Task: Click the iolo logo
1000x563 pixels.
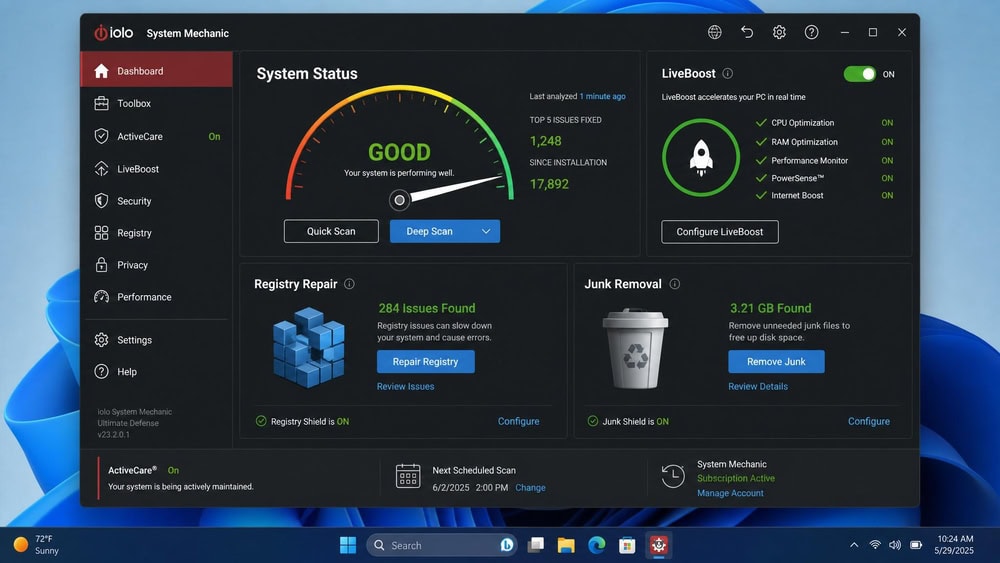Action: click(114, 33)
